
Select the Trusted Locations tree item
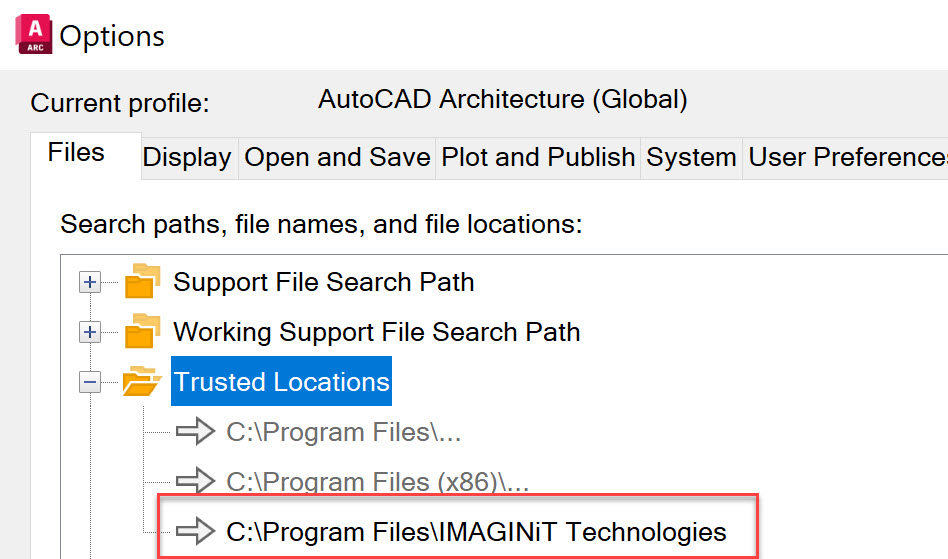click(281, 382)
